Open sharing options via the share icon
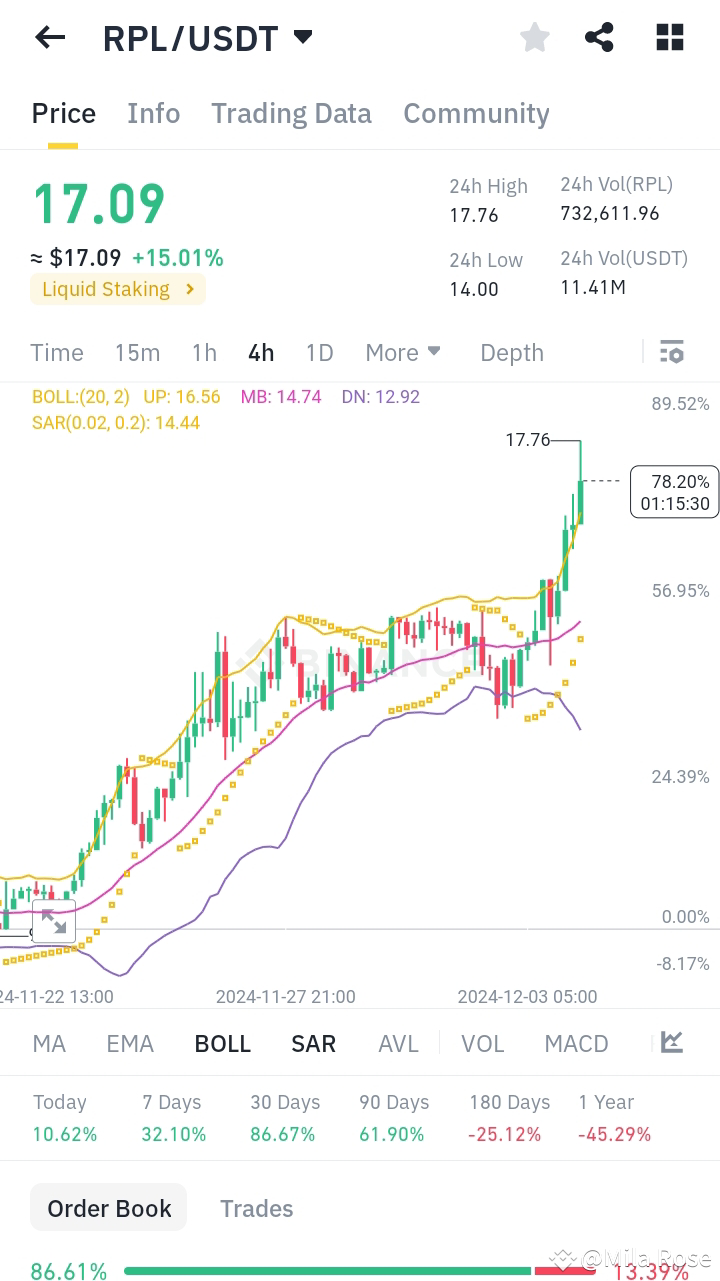 (x=600, y=37)
